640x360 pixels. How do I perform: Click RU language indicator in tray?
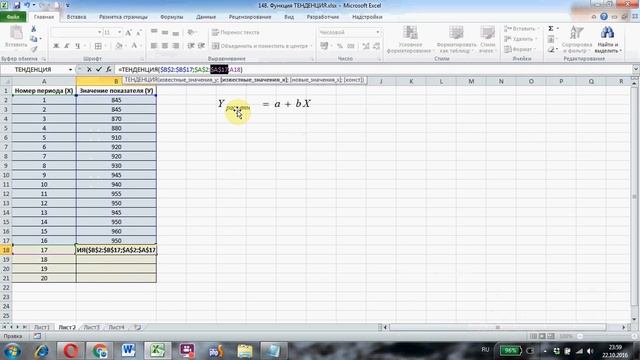[485, 350]
